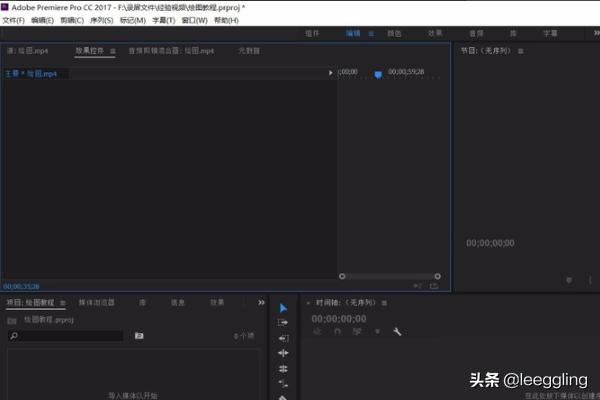Open the 信息 tab in project panel

pyautogui.click(x=178, y=302)
